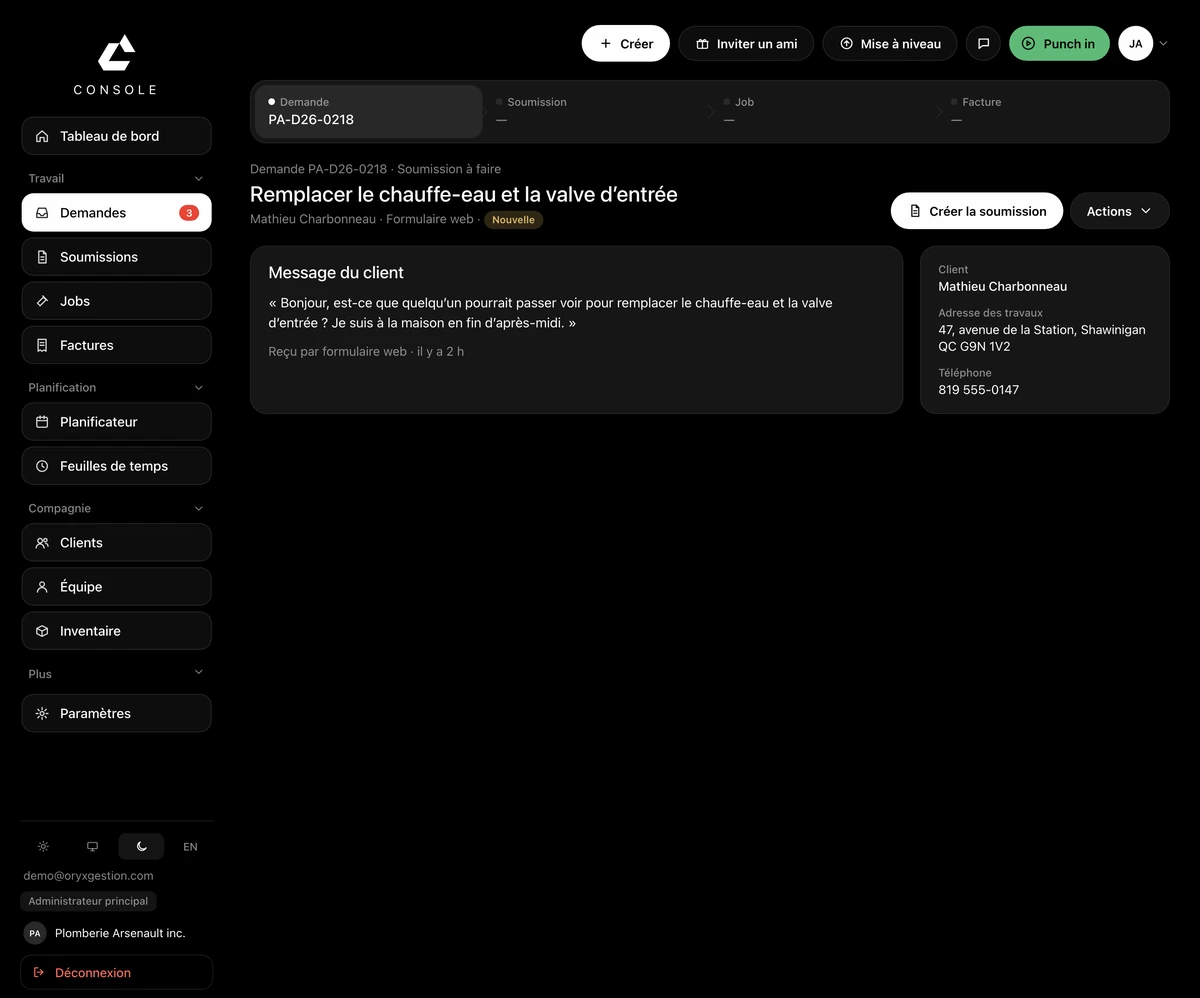Screen dimensions: 1200x998
Task: Open the Factures page
Action: click(116, 345)
